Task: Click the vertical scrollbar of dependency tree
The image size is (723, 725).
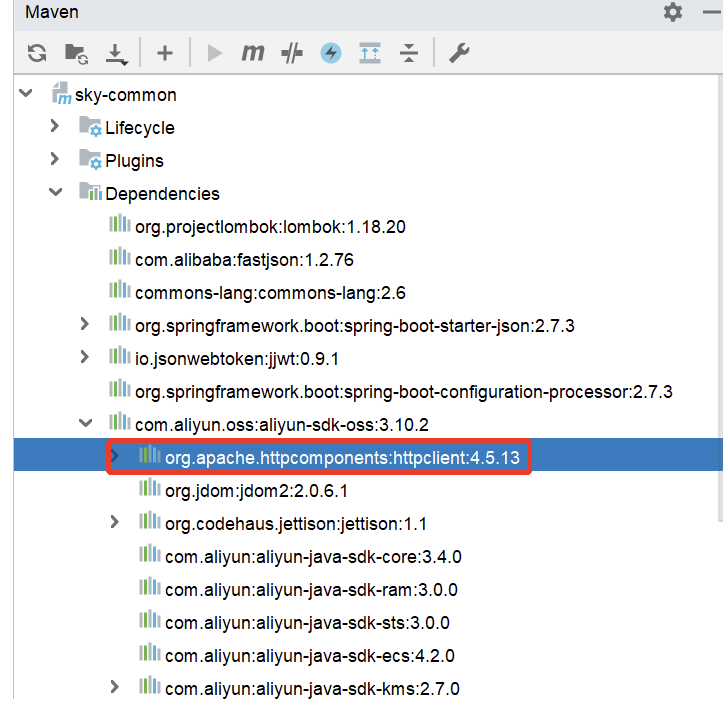Action: [720, 298]
